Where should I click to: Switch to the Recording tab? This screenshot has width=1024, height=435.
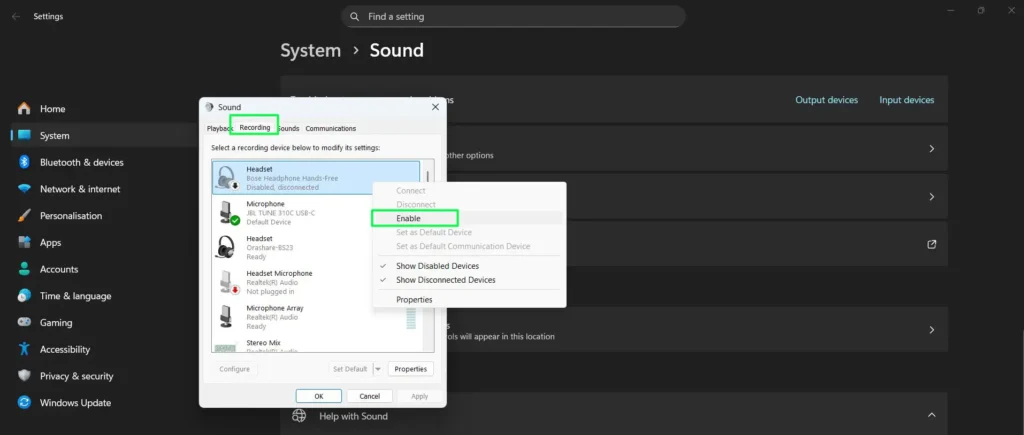pyautogui.click(x=255, y=127)
